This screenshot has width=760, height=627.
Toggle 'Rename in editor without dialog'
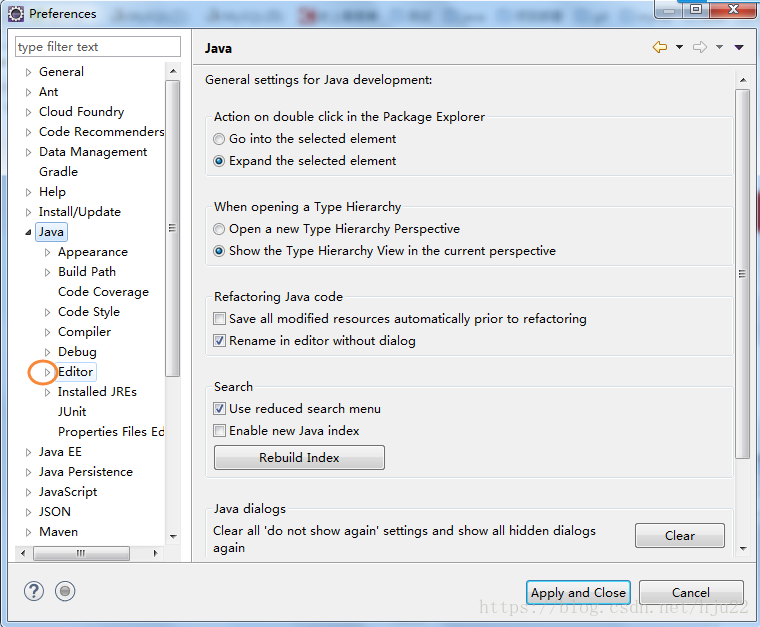pos(220,341)
